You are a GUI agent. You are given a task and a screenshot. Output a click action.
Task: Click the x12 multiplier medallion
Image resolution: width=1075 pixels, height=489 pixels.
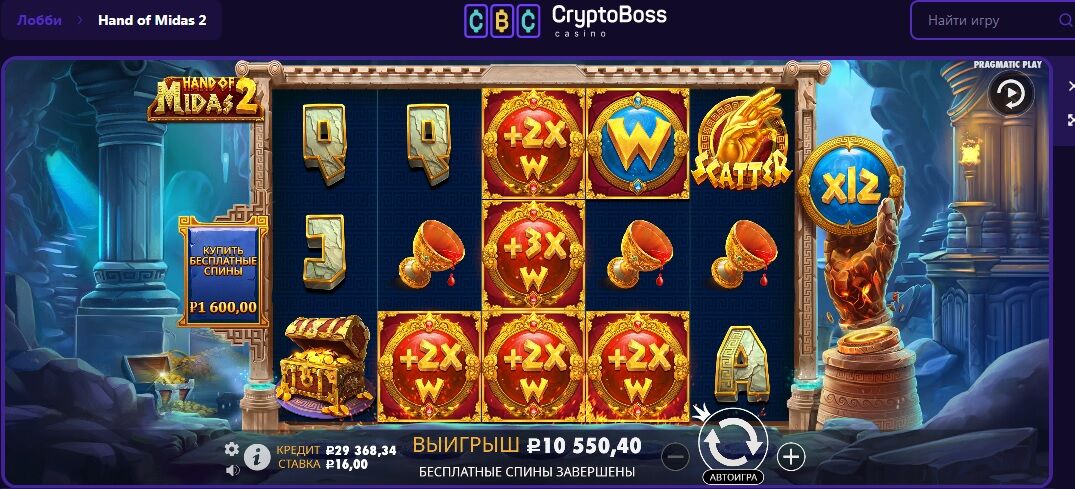click(x=849, y=186)
